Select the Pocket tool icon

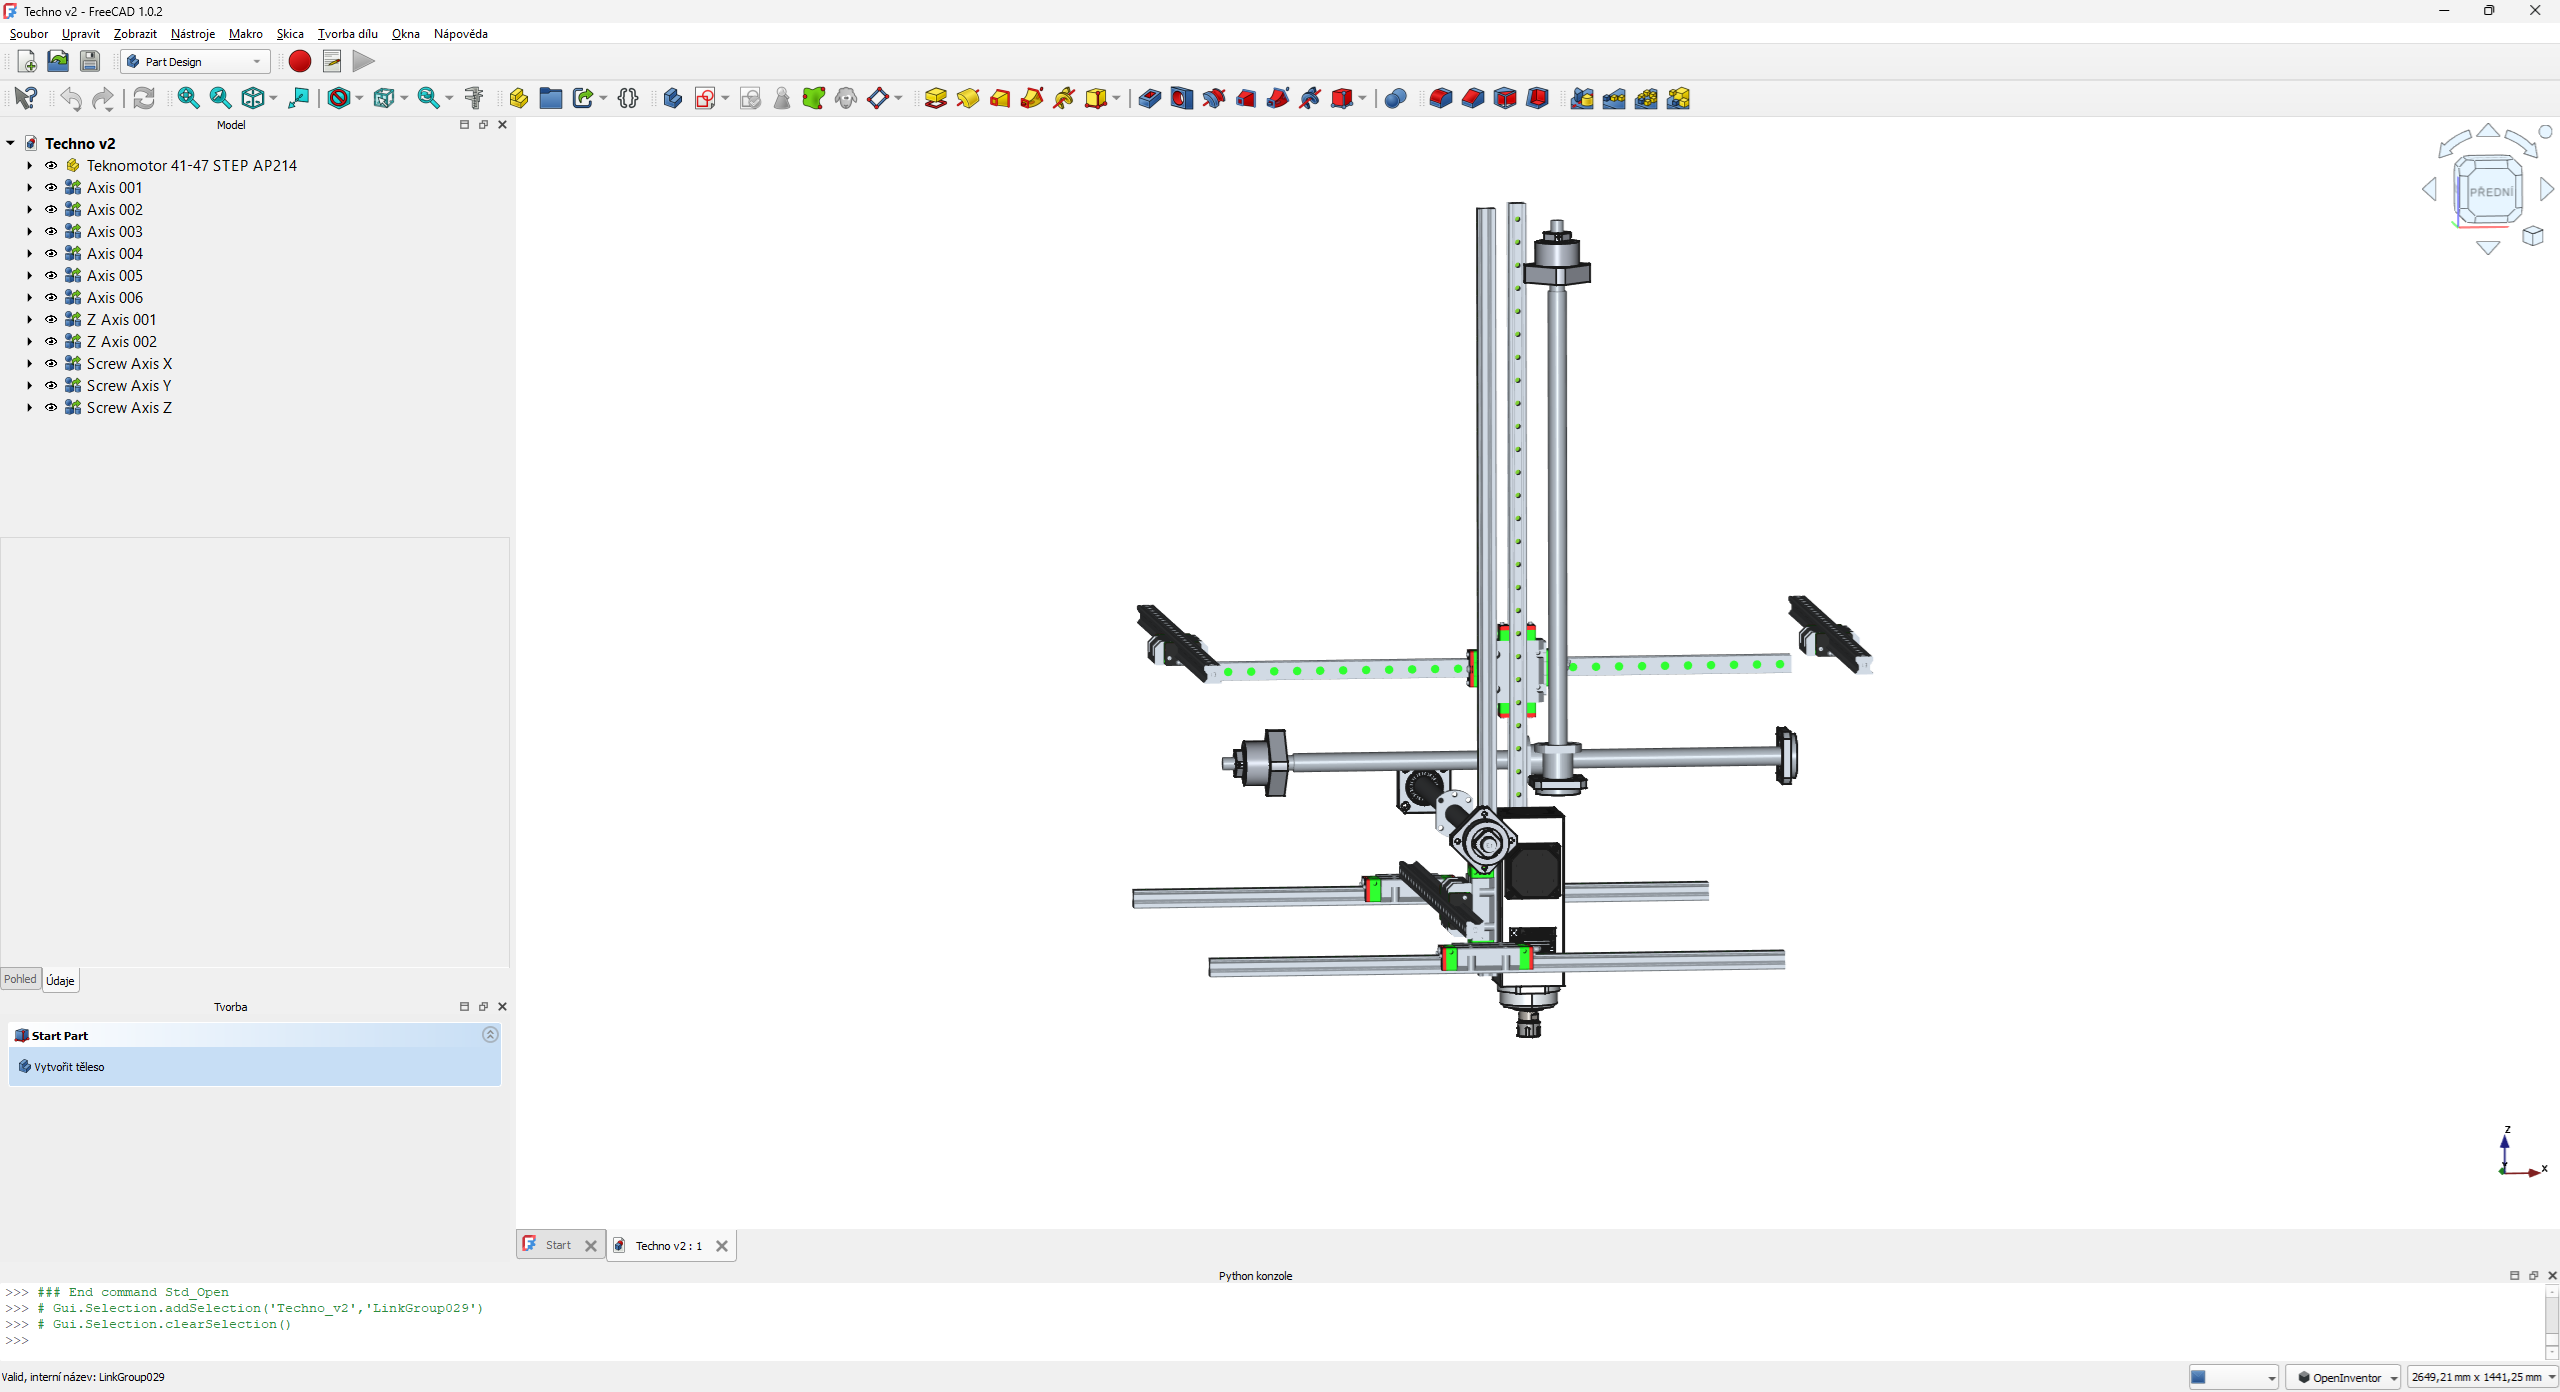coord(1149,98)
